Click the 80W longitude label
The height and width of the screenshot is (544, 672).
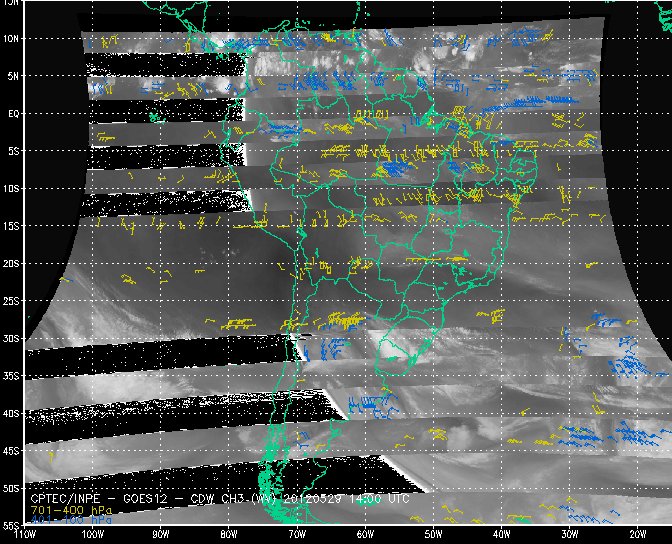pos(229,534)
